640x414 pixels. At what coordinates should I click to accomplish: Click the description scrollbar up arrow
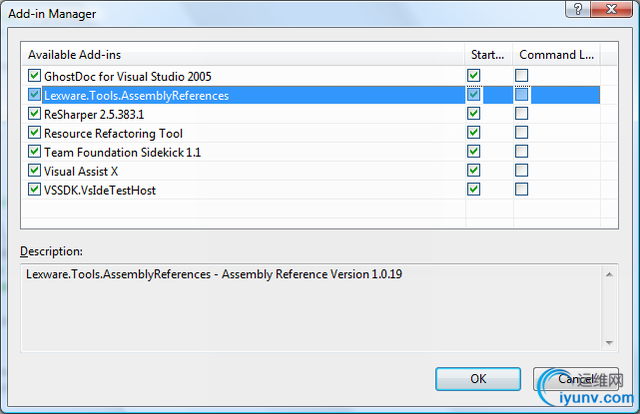click(609, 274)
